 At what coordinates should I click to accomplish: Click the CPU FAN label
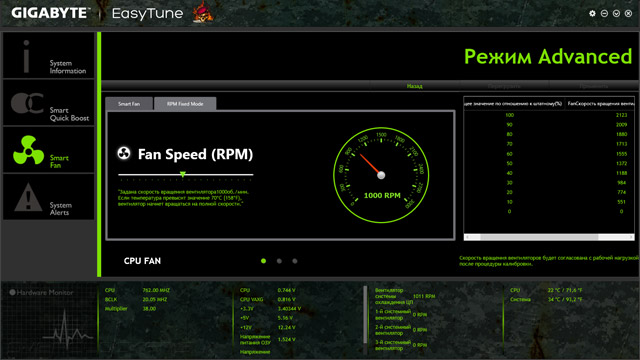tap(142, 261)
